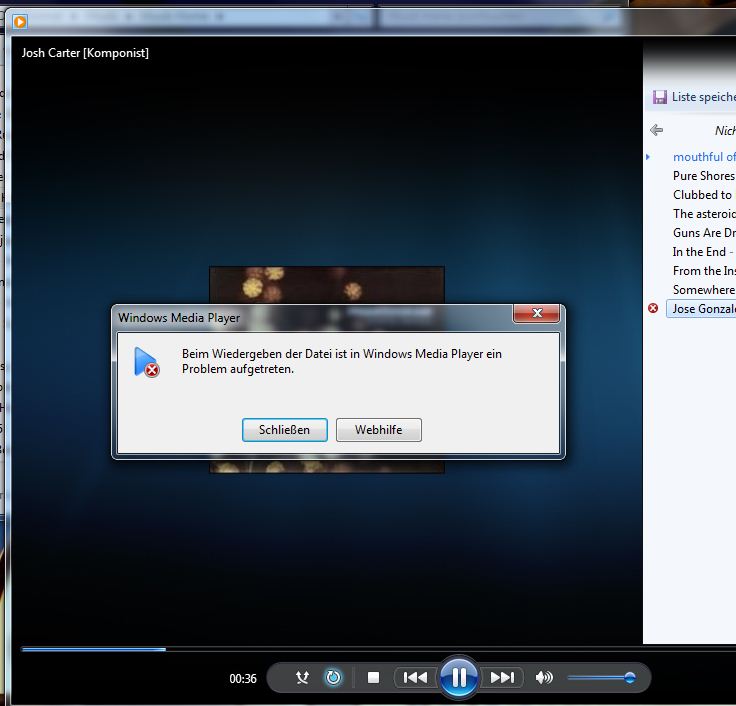
Task: Click the Windows Media Player title bar icon
Action: coord(20,22)
